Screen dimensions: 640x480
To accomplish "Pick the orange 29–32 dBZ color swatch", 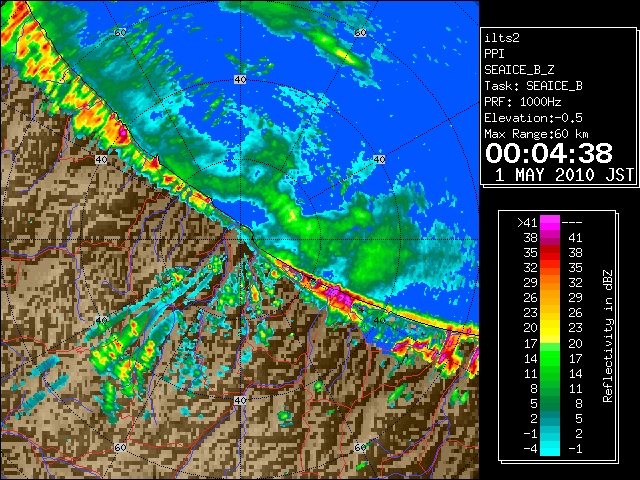I will [550, 283].
